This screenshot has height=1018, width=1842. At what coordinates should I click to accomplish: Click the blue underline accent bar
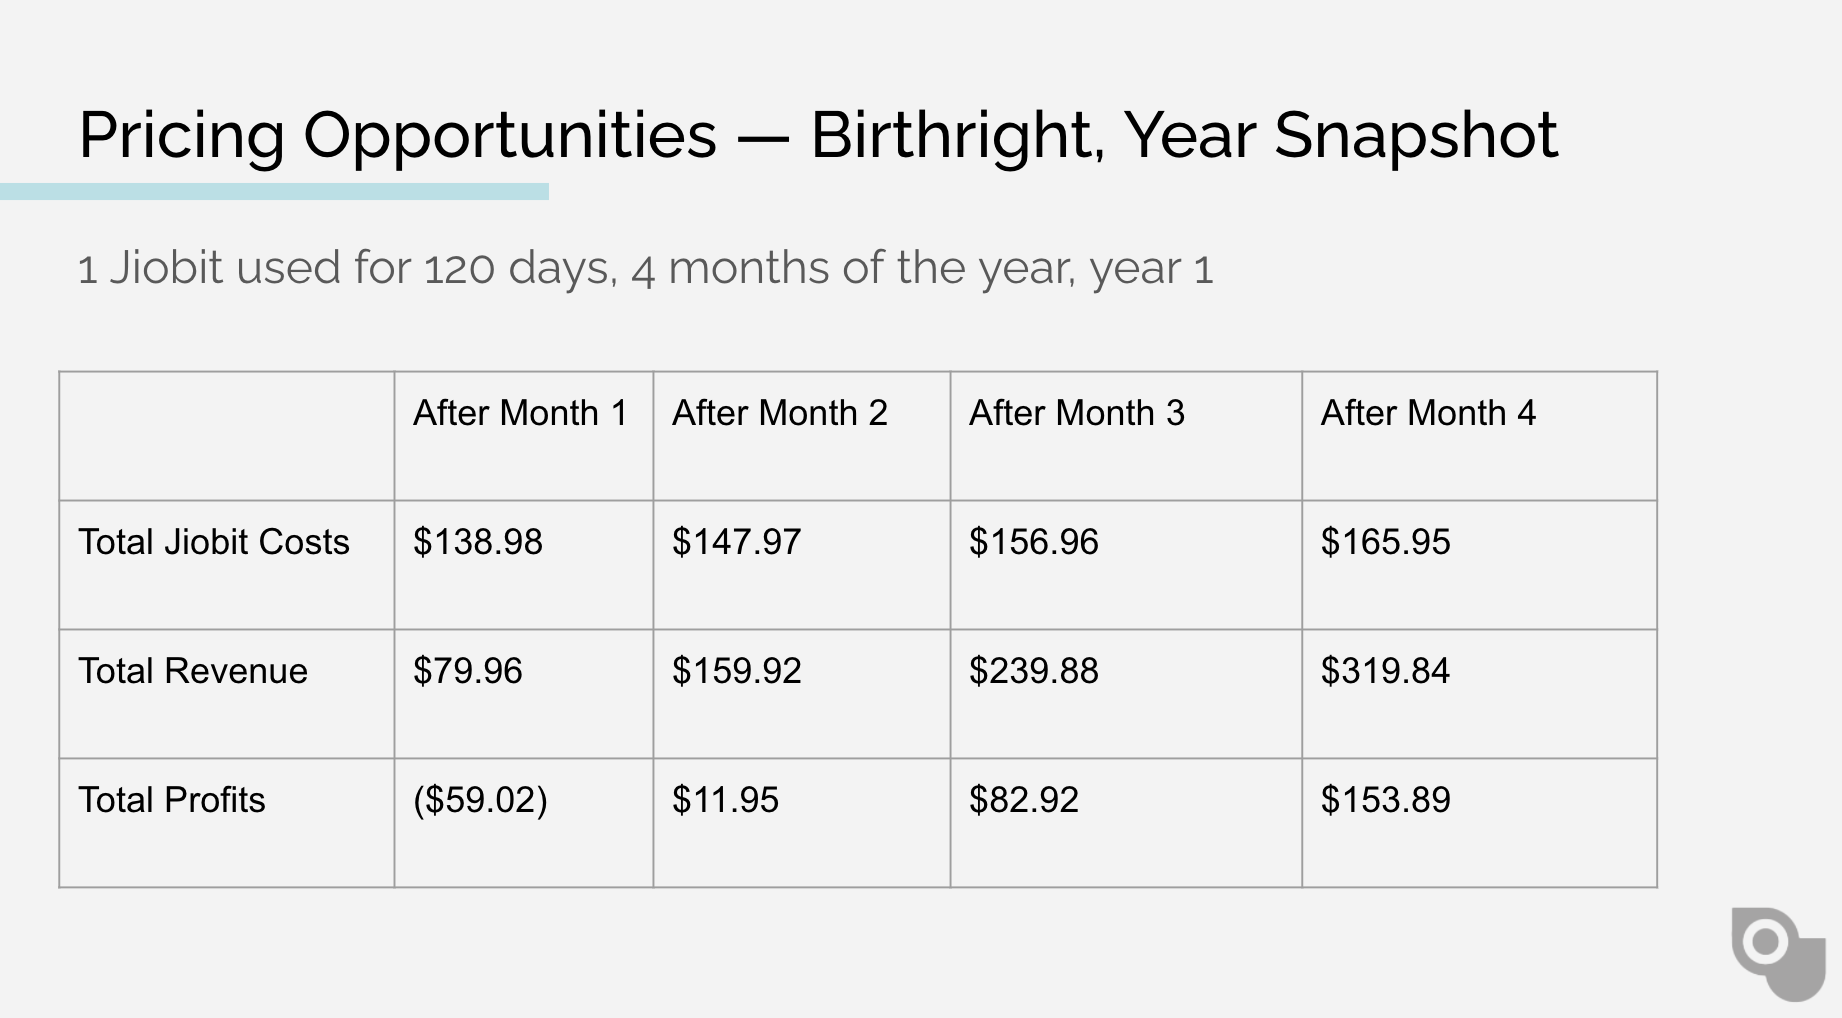click(x=274, y=191)
